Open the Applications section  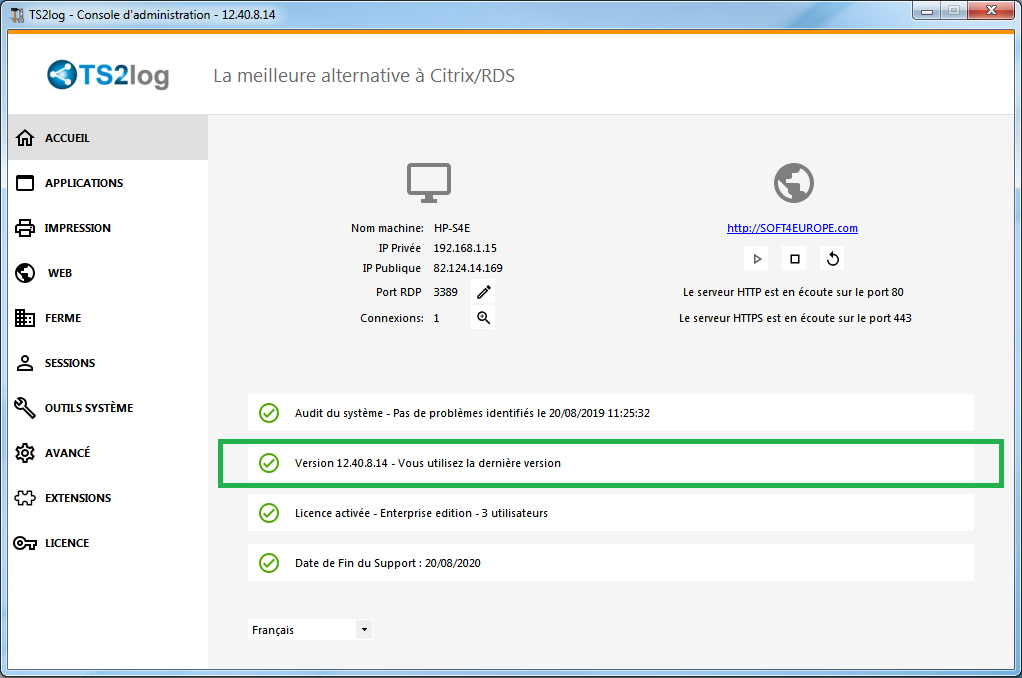point(108,183)
